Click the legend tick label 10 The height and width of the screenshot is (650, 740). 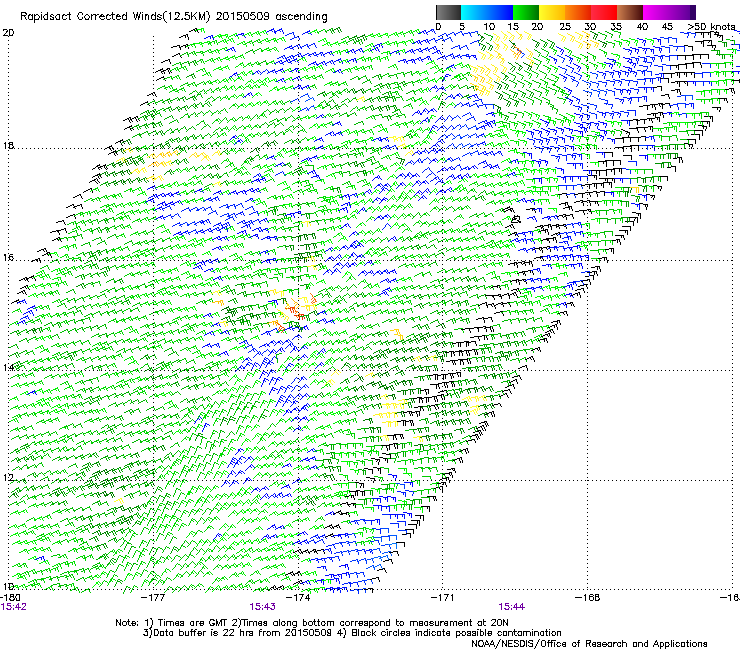coord(489,27)
